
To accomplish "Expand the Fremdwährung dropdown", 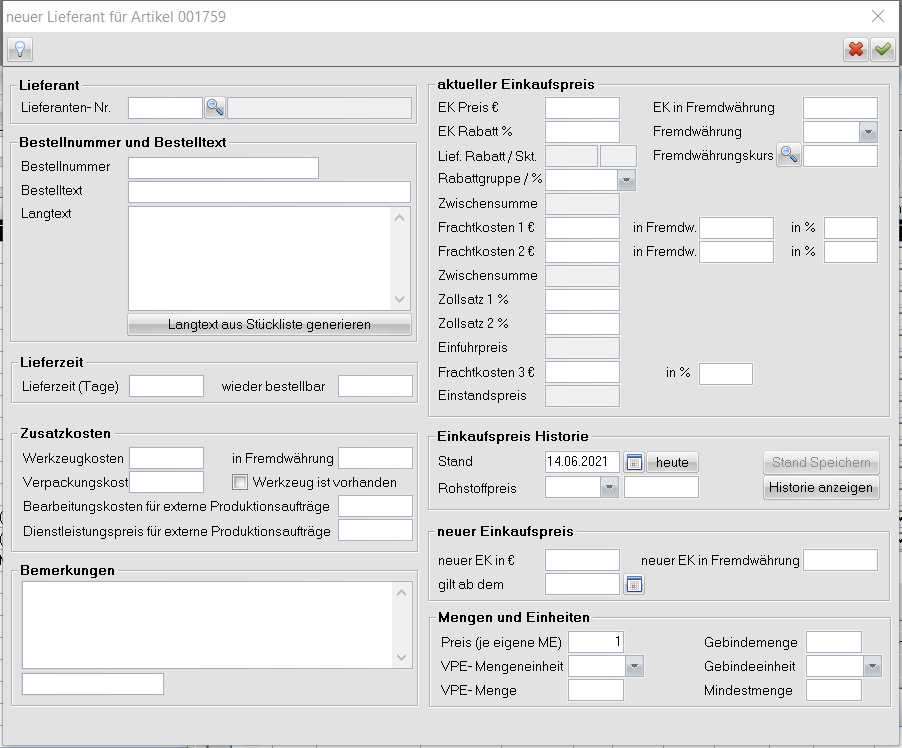I will 868,132.
